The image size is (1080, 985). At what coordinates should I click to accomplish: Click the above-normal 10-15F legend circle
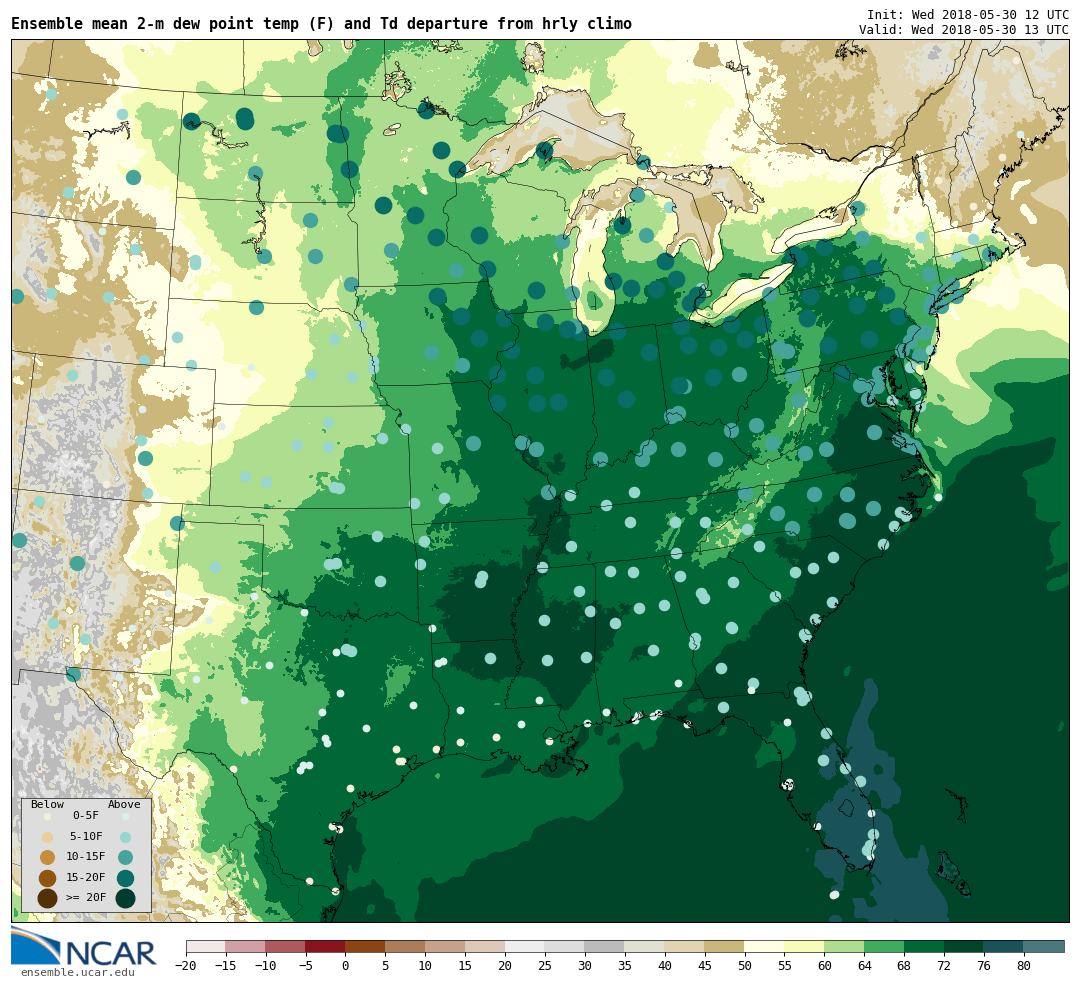pyautogui.click(x=125, y=858)
